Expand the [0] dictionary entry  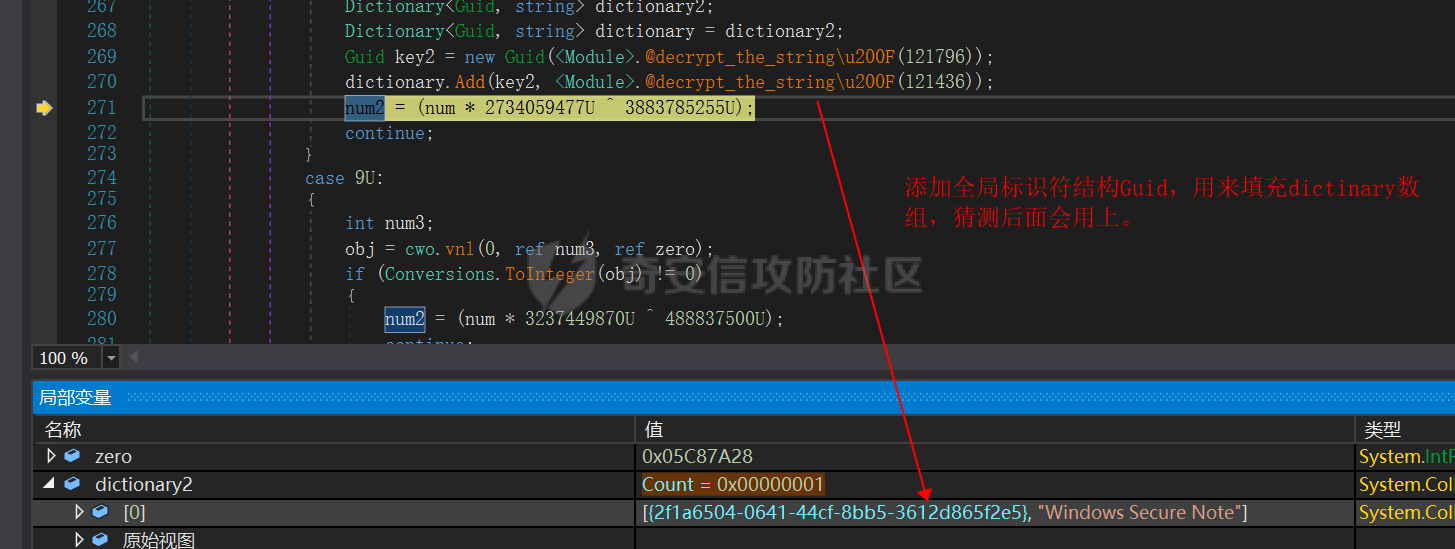coord(80,512)
